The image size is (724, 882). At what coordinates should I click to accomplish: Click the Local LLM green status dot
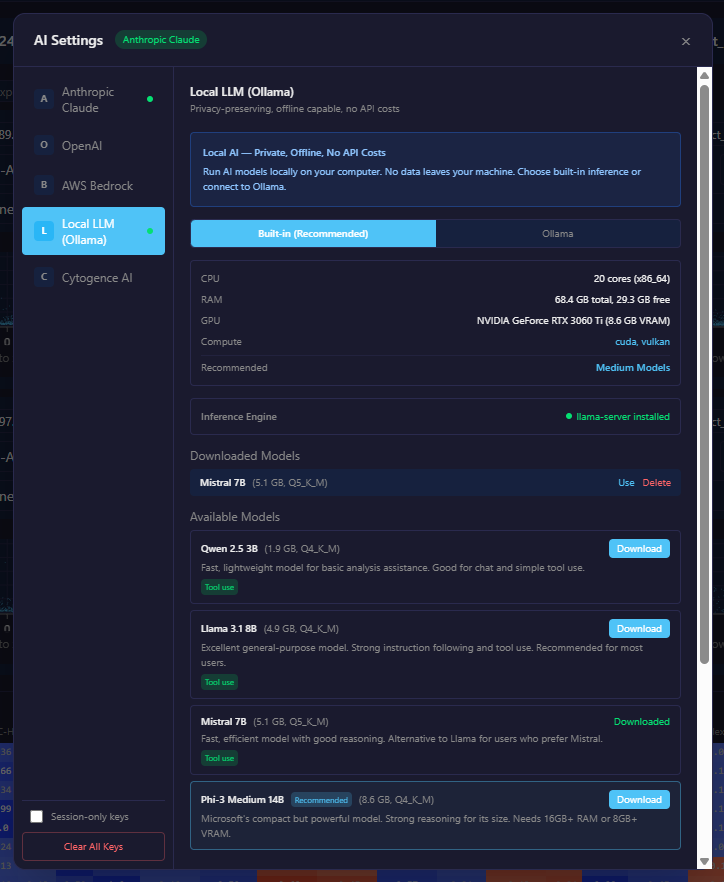150,231
